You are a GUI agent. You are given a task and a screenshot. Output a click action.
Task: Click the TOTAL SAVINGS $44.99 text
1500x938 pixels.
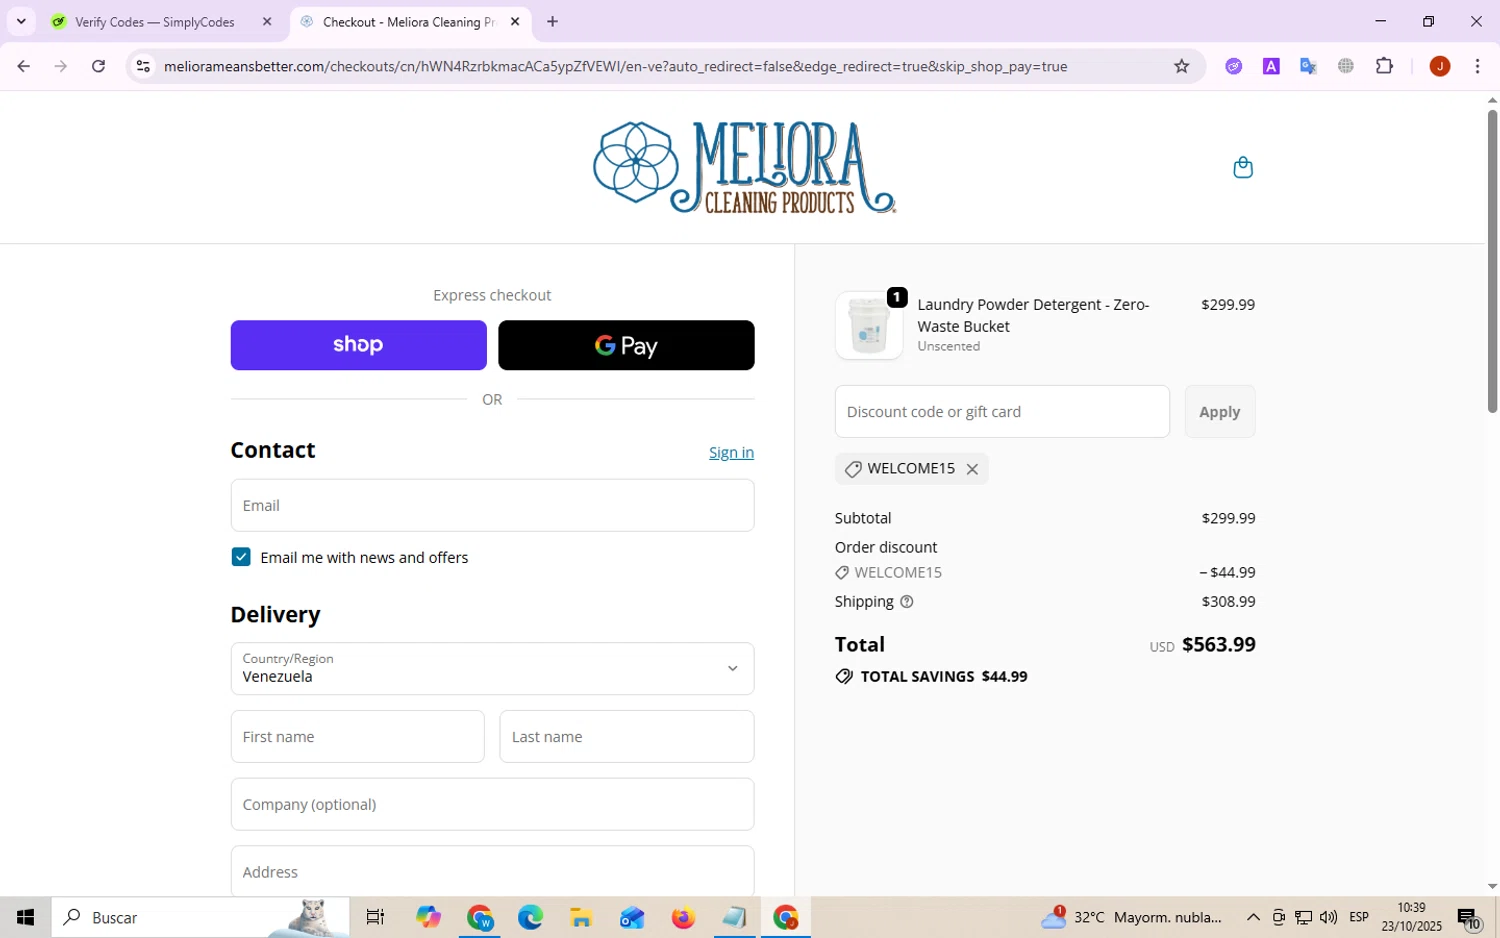click(x=943, y=677)
